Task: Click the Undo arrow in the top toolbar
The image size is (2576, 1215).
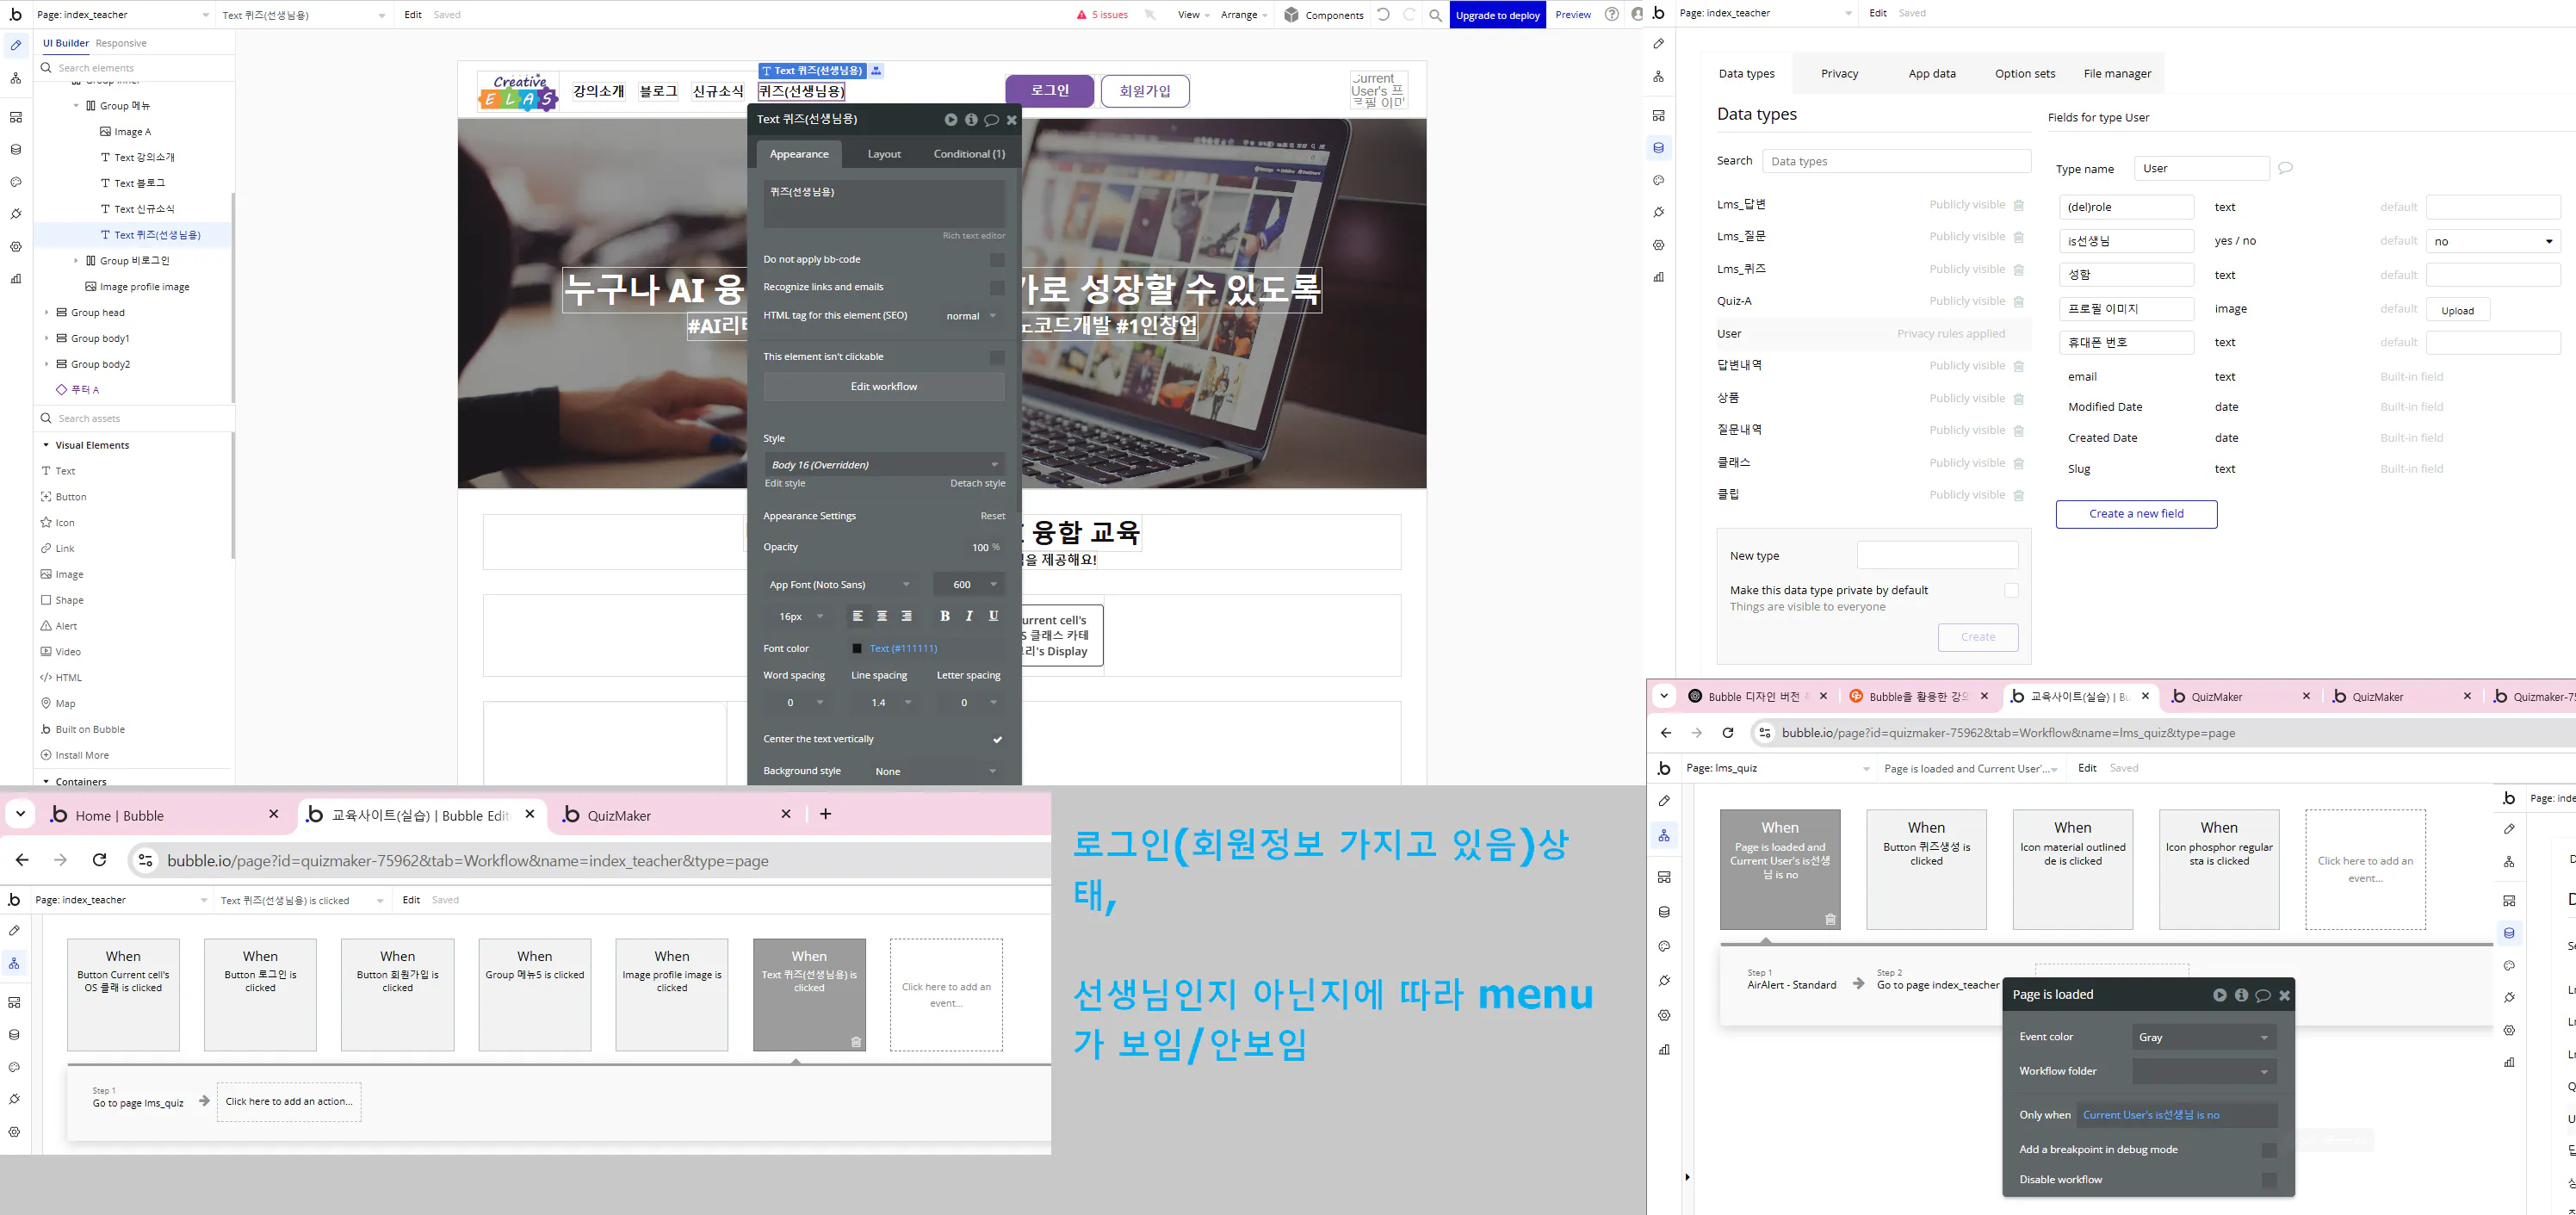Action: 1383,15
